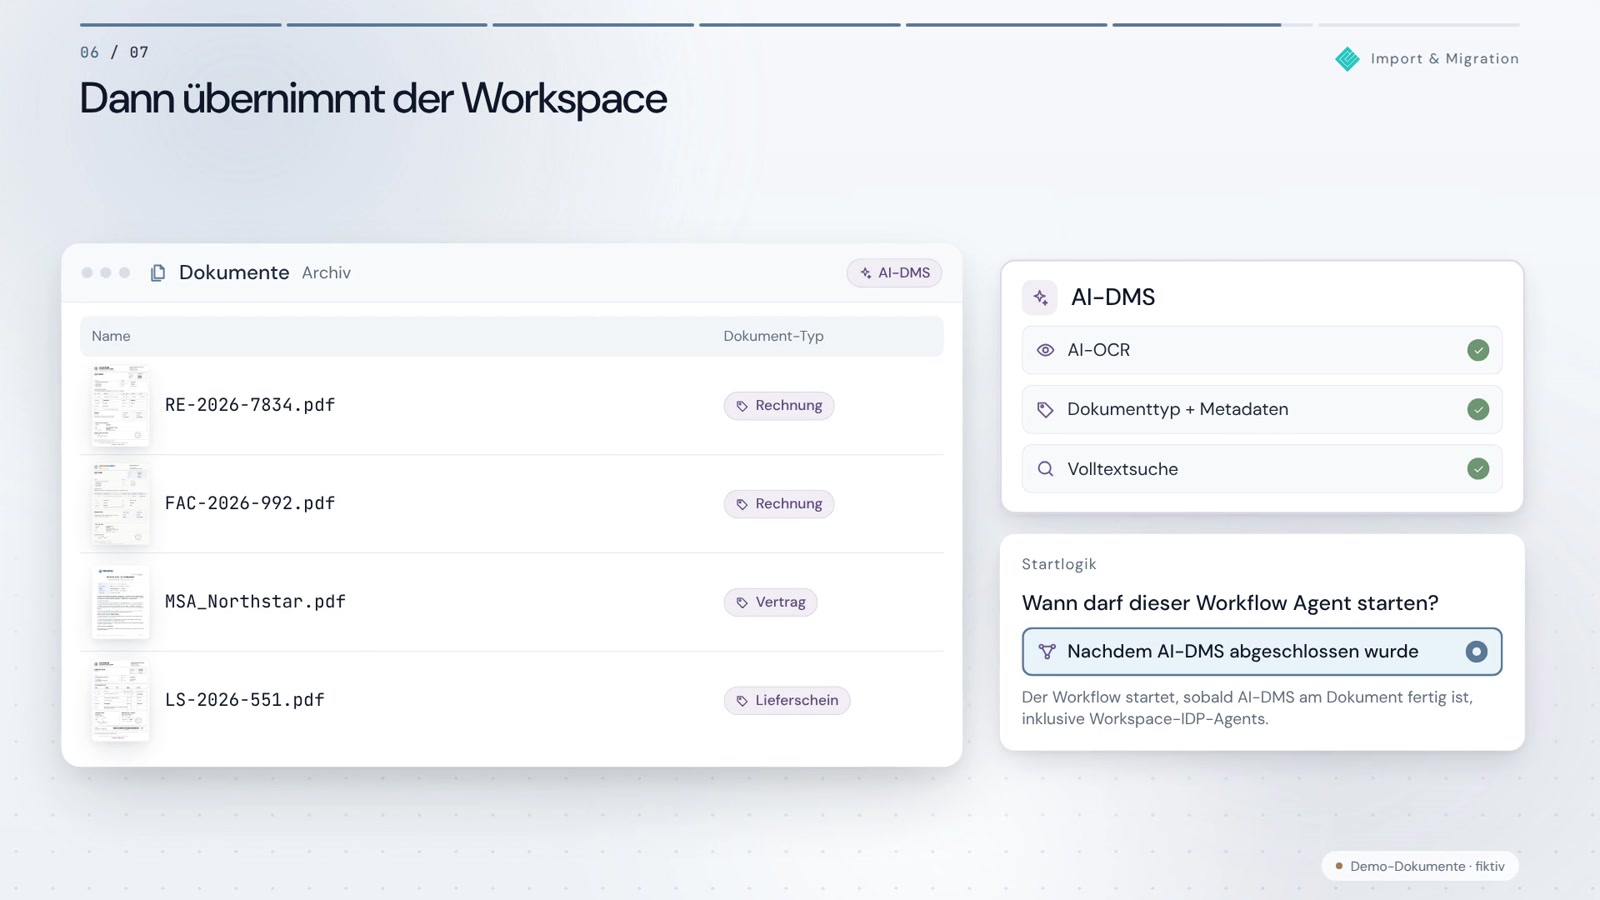Screen dimensions: 1600x900
Task: Click the teal diamond Import & Migration logo
Action: [x=1347, y=59]
